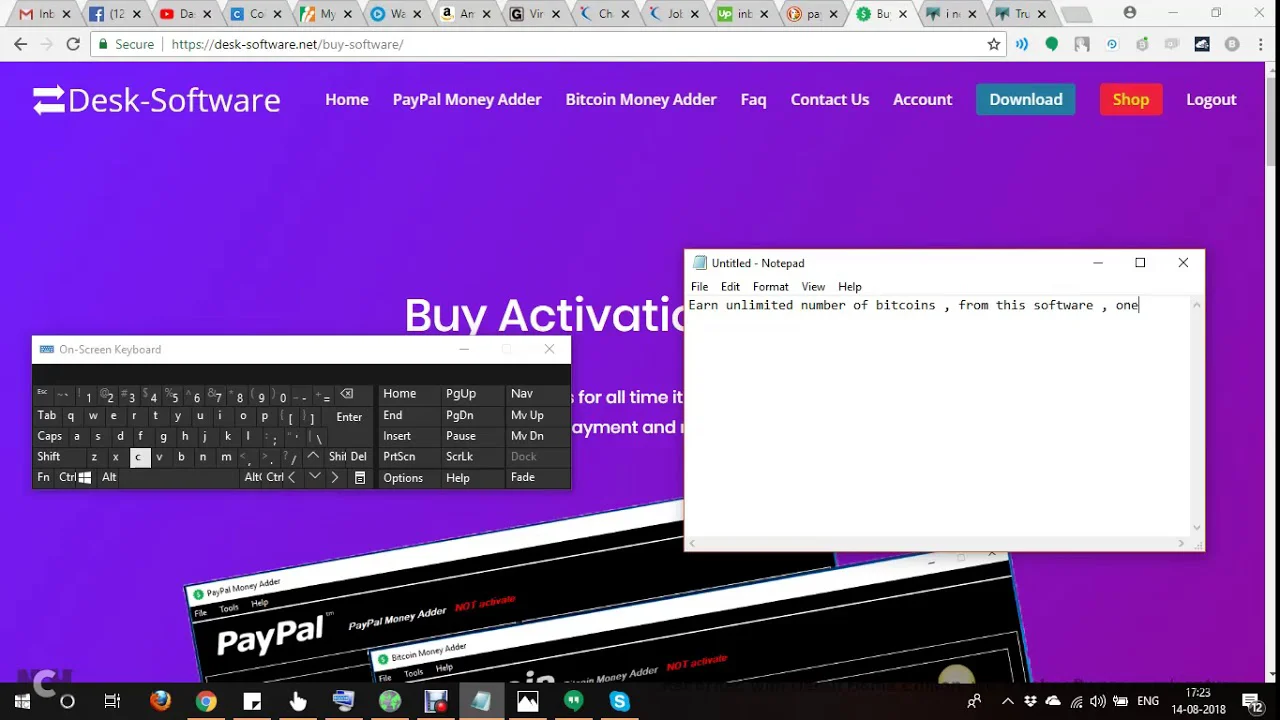This screenshot has width=1280, height=720.
Task: Tap the highlighted c key on On-Screen Keyboard
Action: click(x=138, y=457)
